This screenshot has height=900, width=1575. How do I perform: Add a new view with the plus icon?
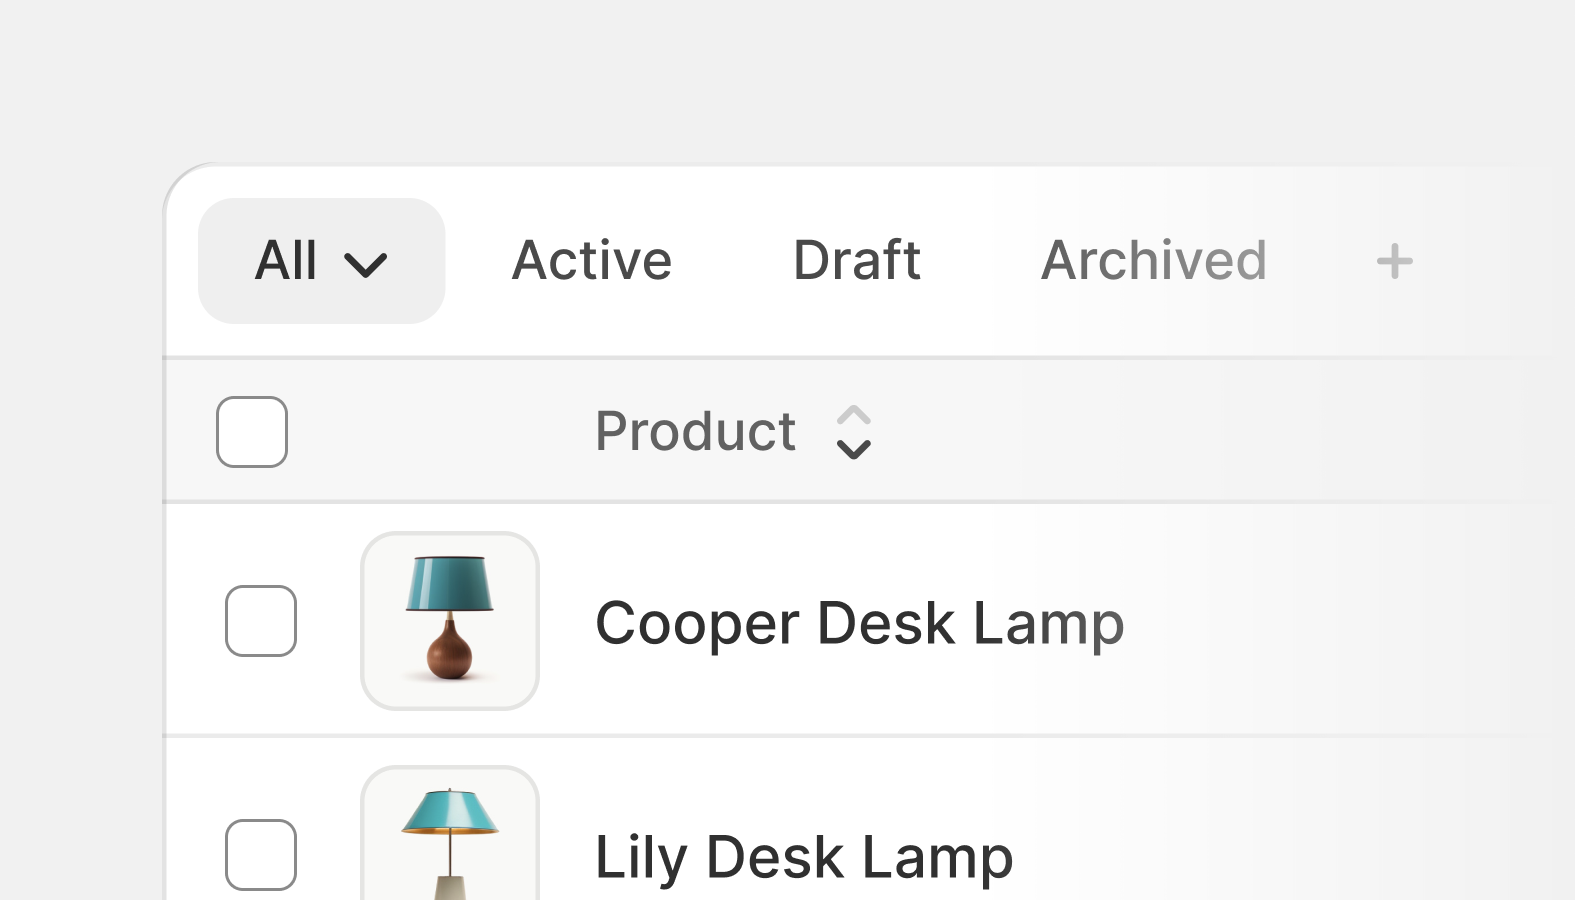[x=1394, y=262]
